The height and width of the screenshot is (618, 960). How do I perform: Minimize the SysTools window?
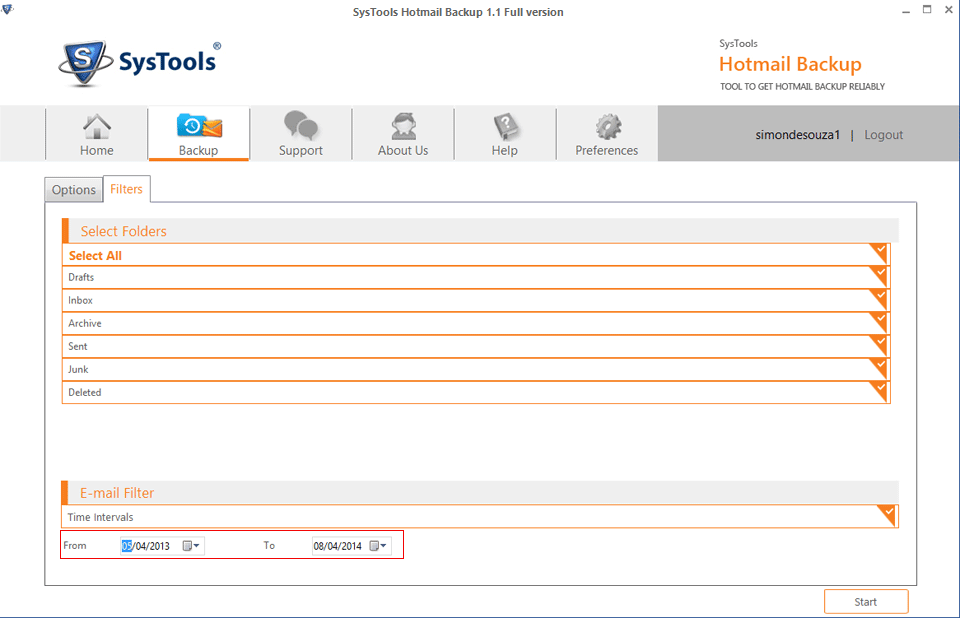click(906, 12)
